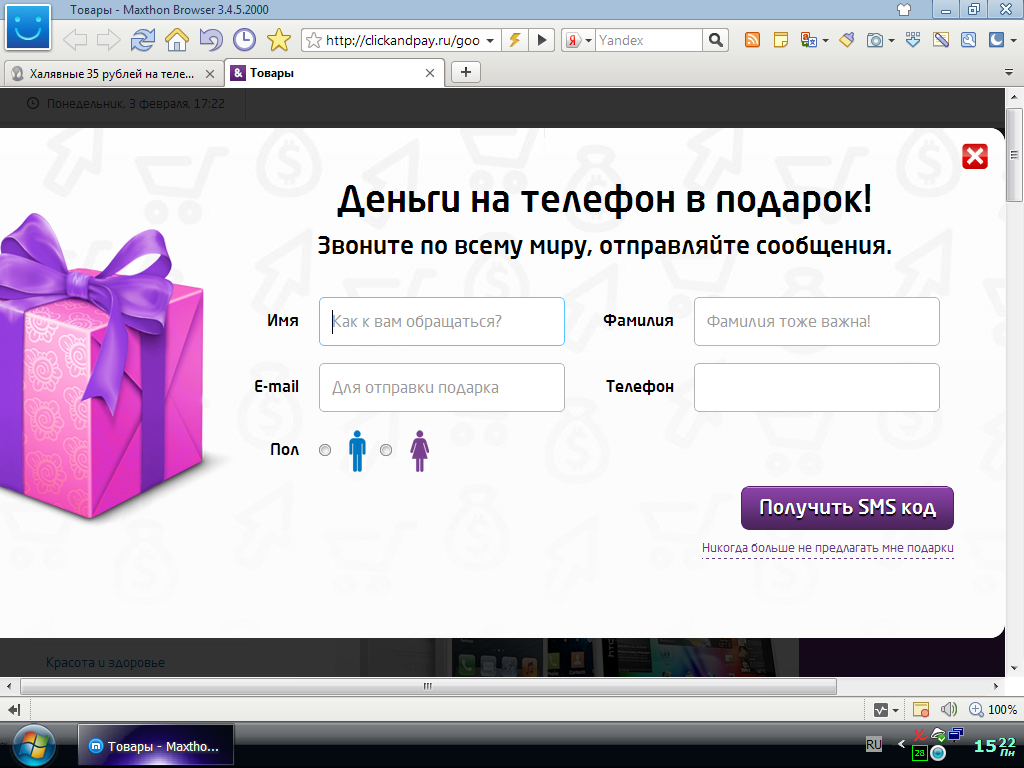Select the male gender radio button
The image size is (1024, 768).
click(x=325, y=450)
